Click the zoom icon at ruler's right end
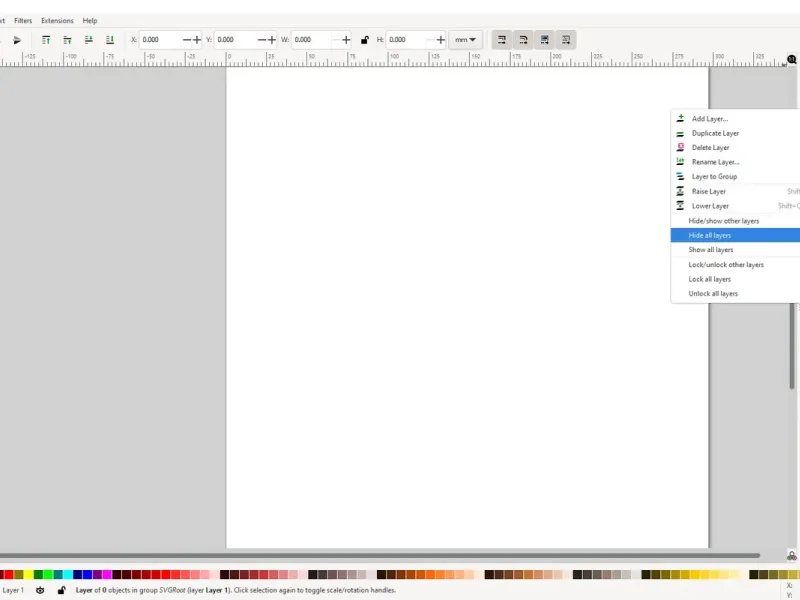Image resolution: width=800 pixels, height=600 pixels. coord(792,60)
